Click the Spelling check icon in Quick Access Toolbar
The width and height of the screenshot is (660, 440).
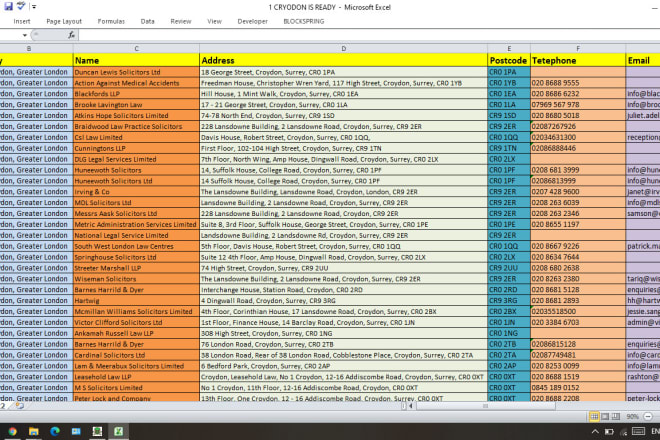[x=21, y=6]
